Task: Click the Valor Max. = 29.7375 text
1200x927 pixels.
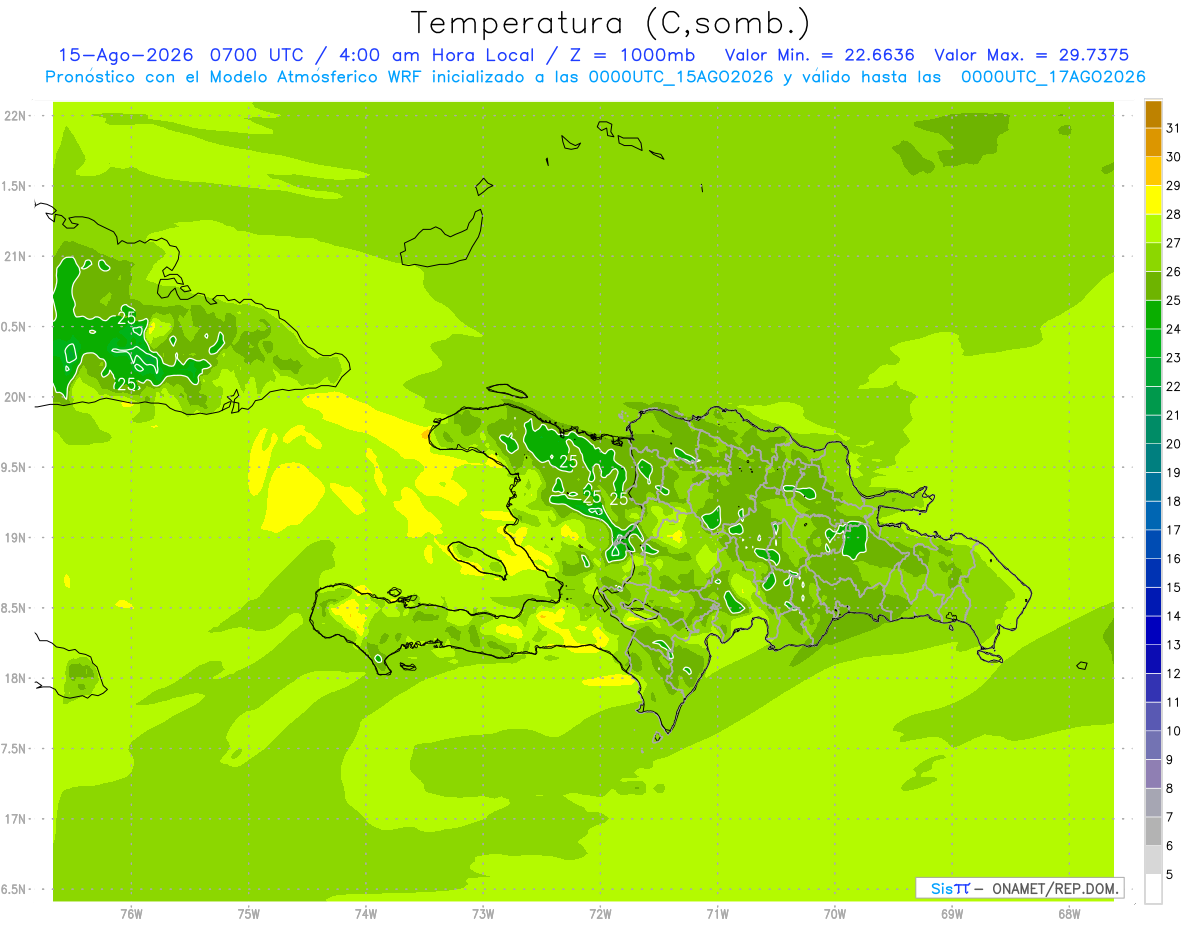Action: (x=1031, y=55)
